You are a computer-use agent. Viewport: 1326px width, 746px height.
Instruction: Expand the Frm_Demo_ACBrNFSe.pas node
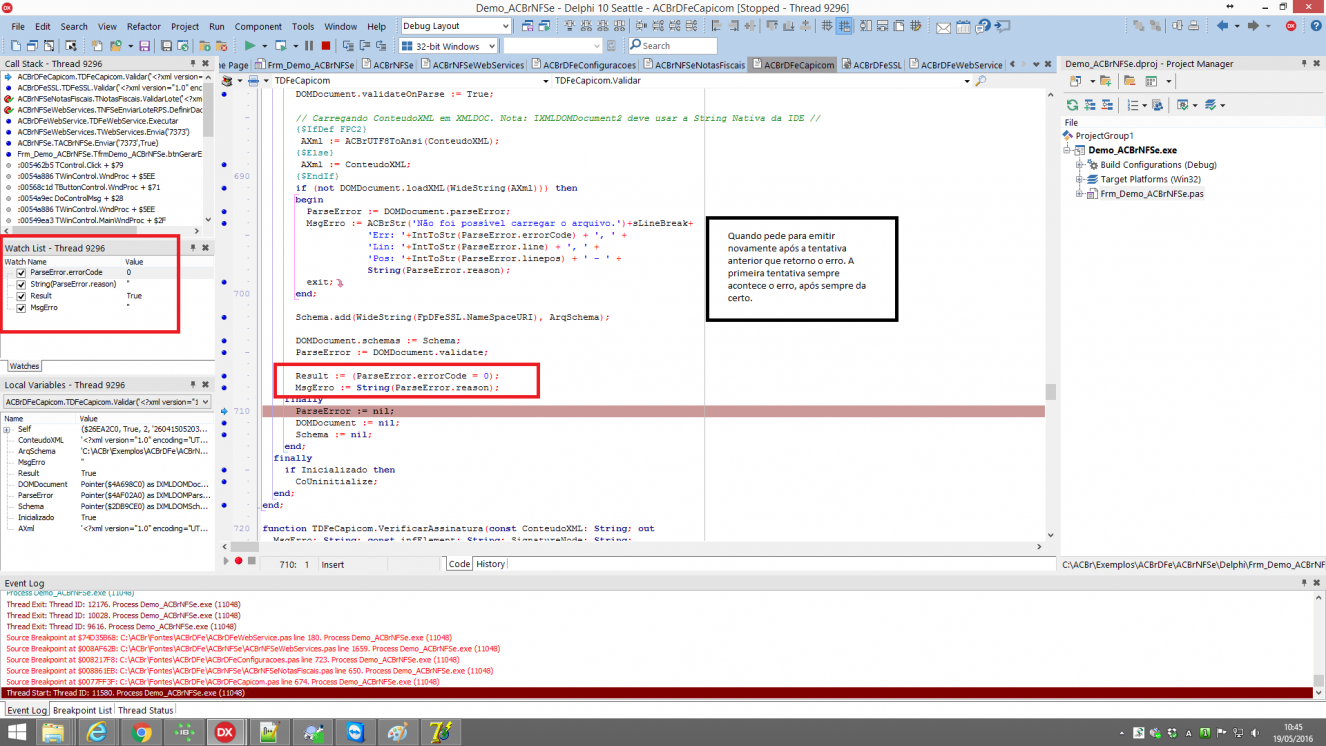1080,194
